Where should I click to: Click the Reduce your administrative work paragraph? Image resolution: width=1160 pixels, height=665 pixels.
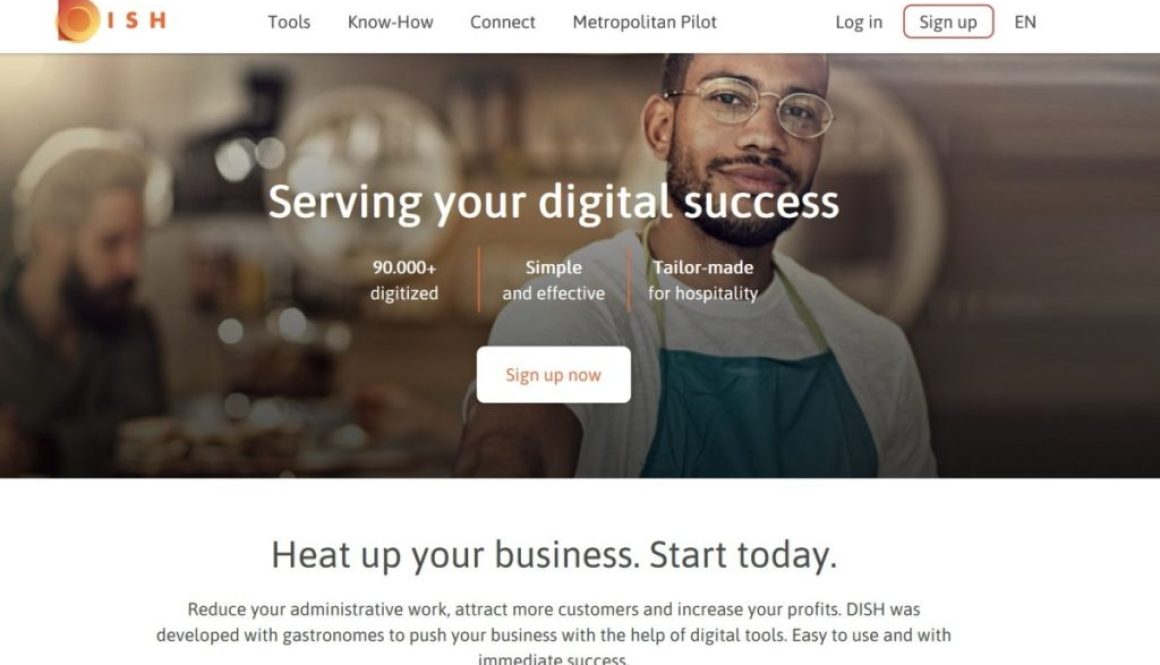pyautogui.click(x=553, y=635)
